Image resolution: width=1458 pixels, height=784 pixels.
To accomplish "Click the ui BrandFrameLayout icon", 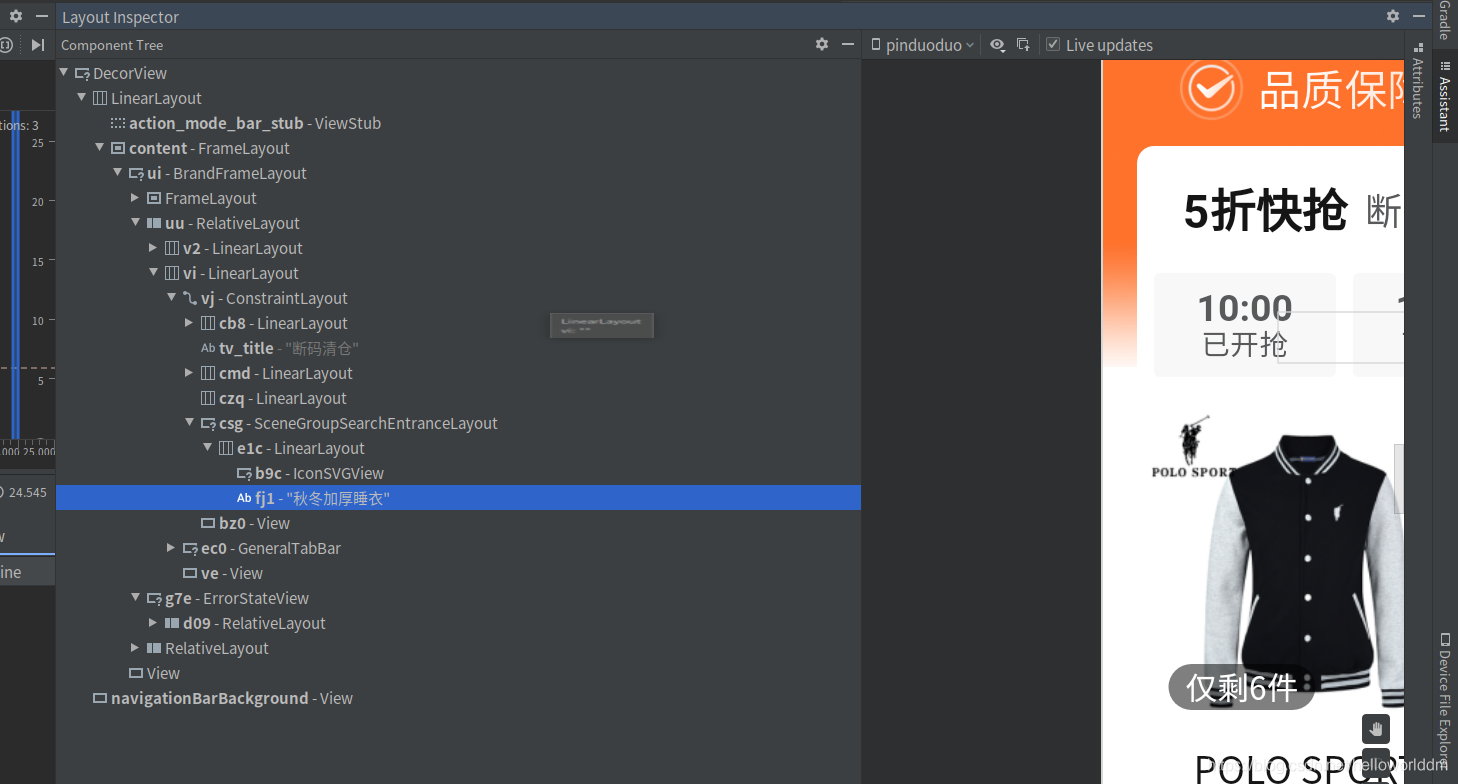I will coord(136,173).
